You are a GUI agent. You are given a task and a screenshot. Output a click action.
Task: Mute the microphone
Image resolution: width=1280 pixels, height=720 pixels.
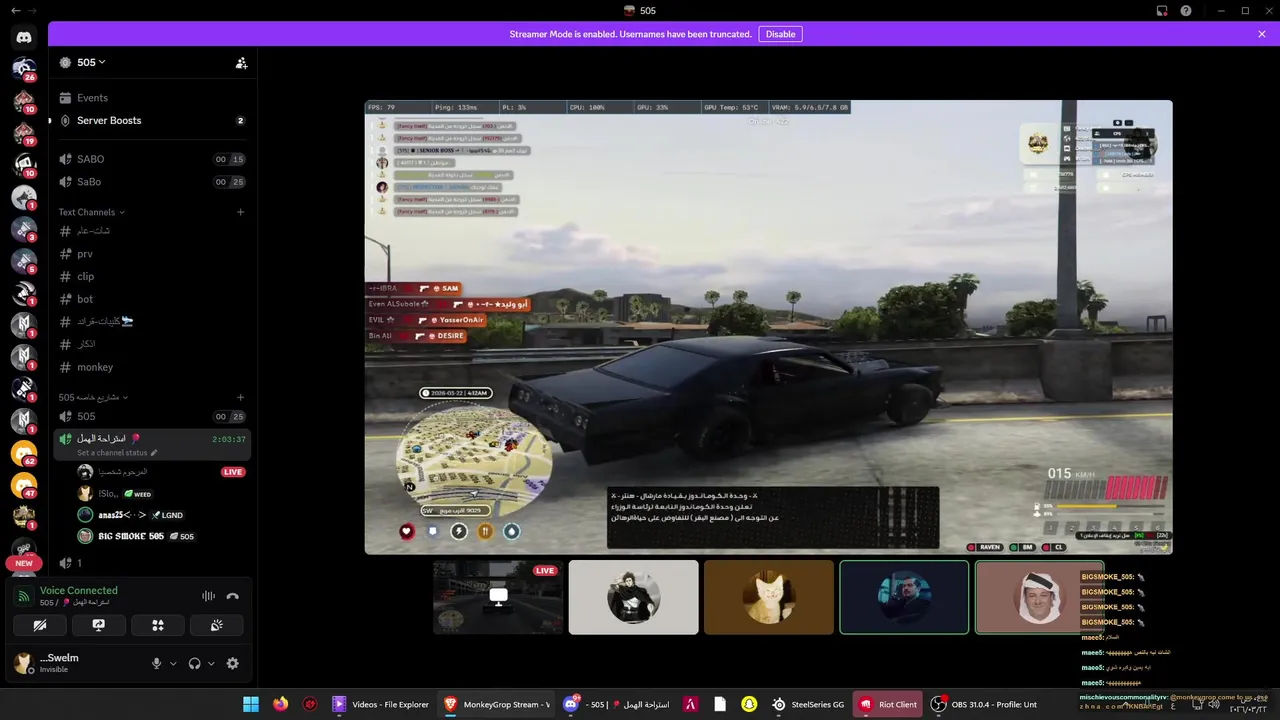156,663
